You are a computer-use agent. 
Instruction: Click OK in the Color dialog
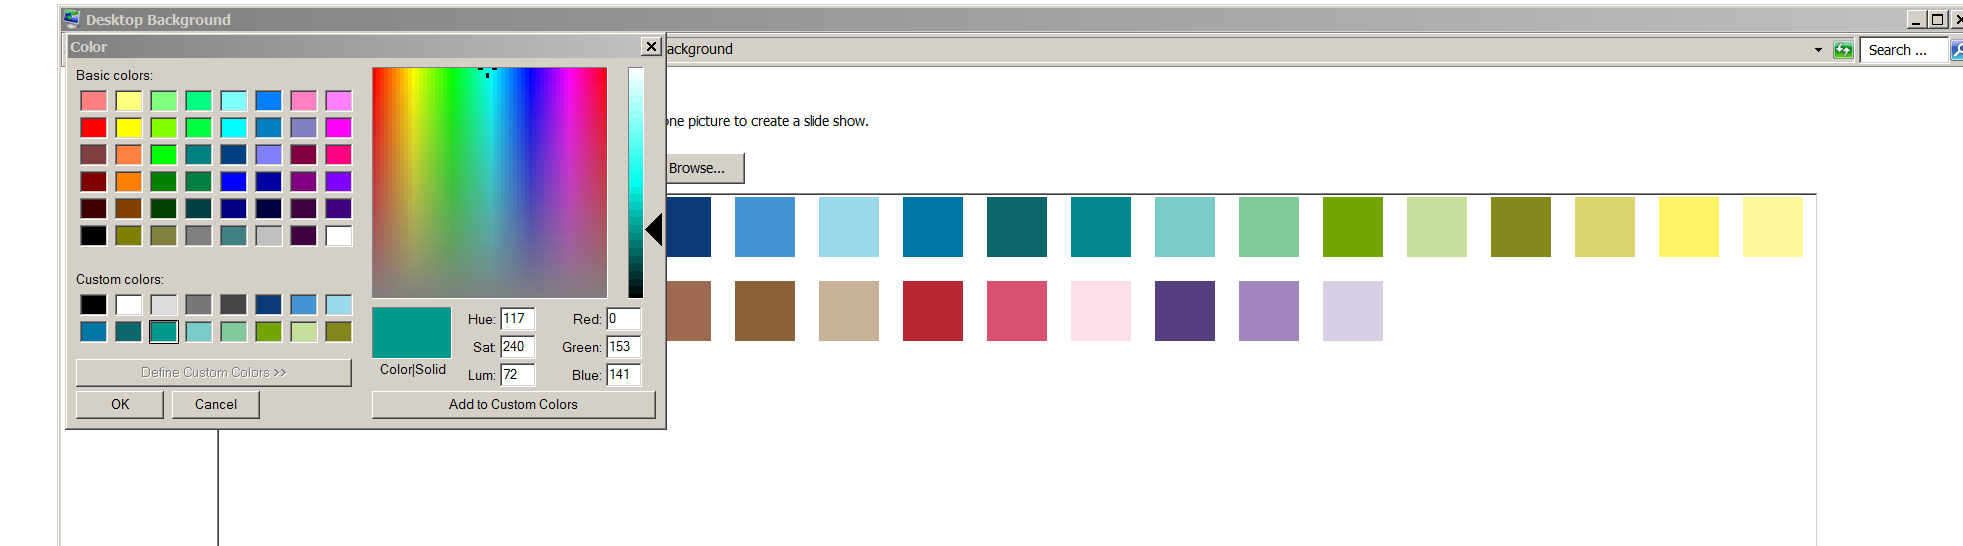click(120, 404)
